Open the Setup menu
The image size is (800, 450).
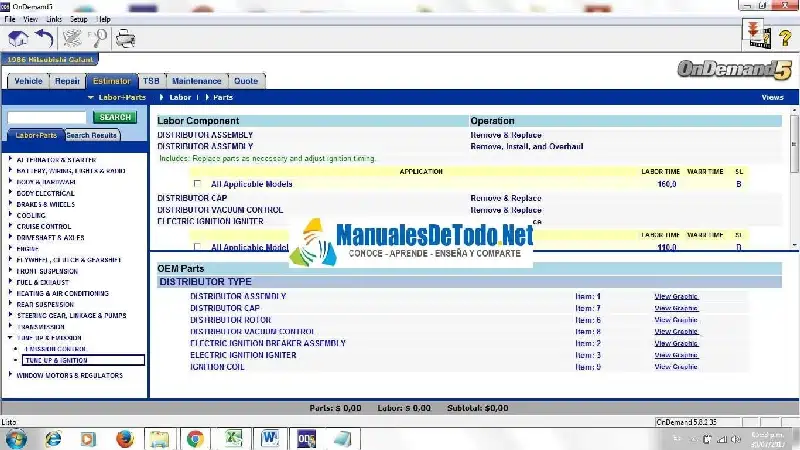tap(78, 19)
